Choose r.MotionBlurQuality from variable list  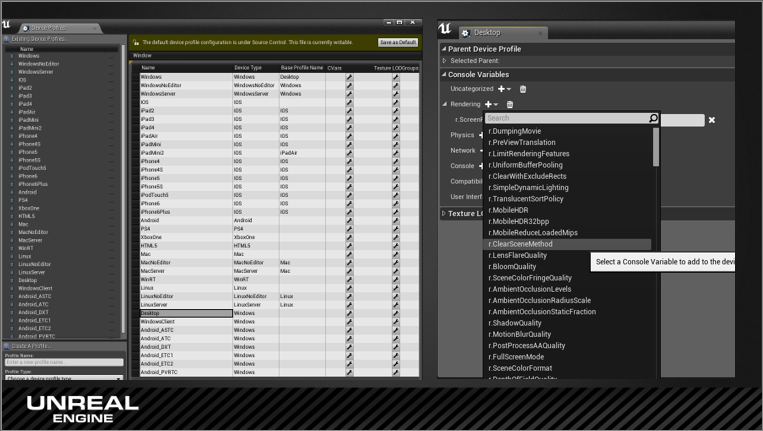coord(519,335)
